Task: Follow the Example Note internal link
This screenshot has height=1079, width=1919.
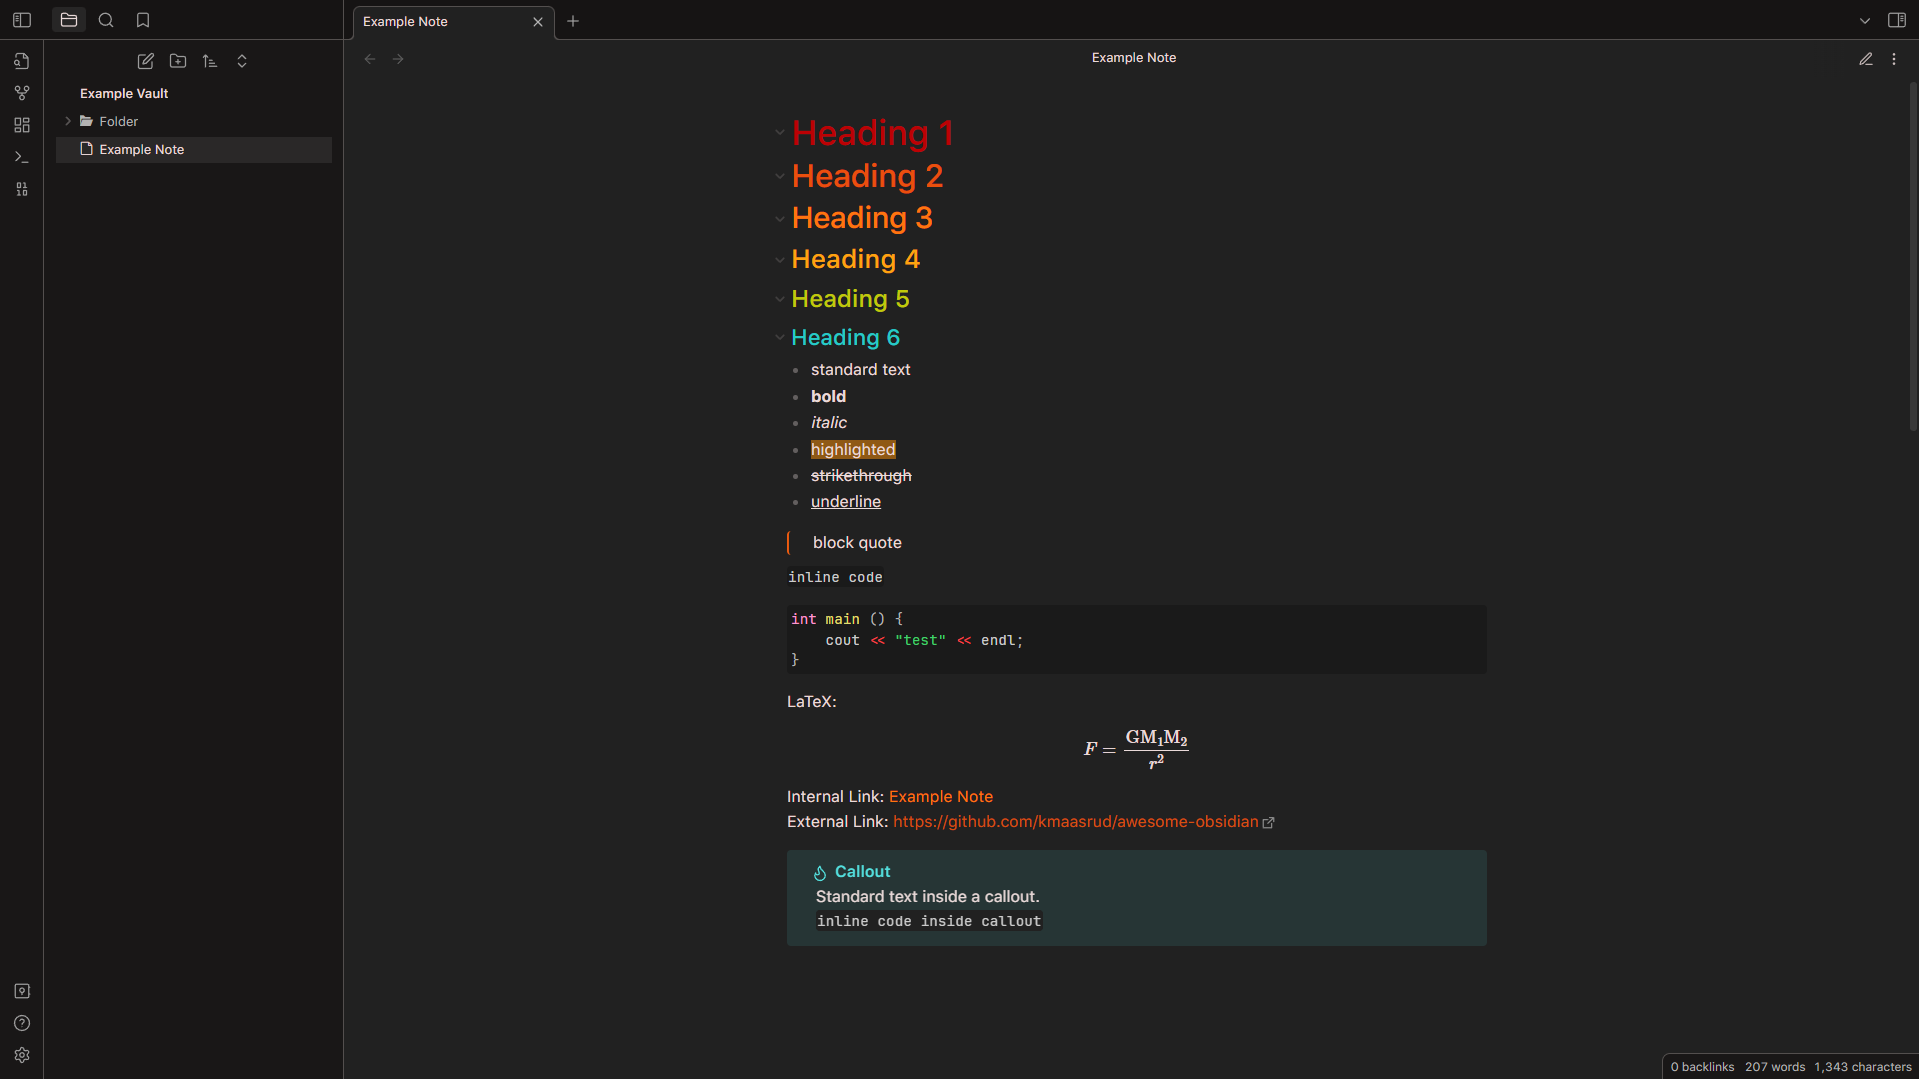Action: (x=941, y=797)
